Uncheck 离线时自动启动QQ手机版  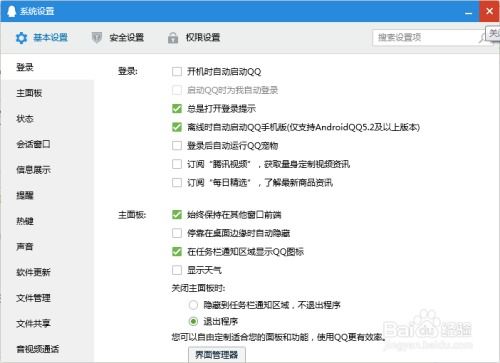(177, 127)
